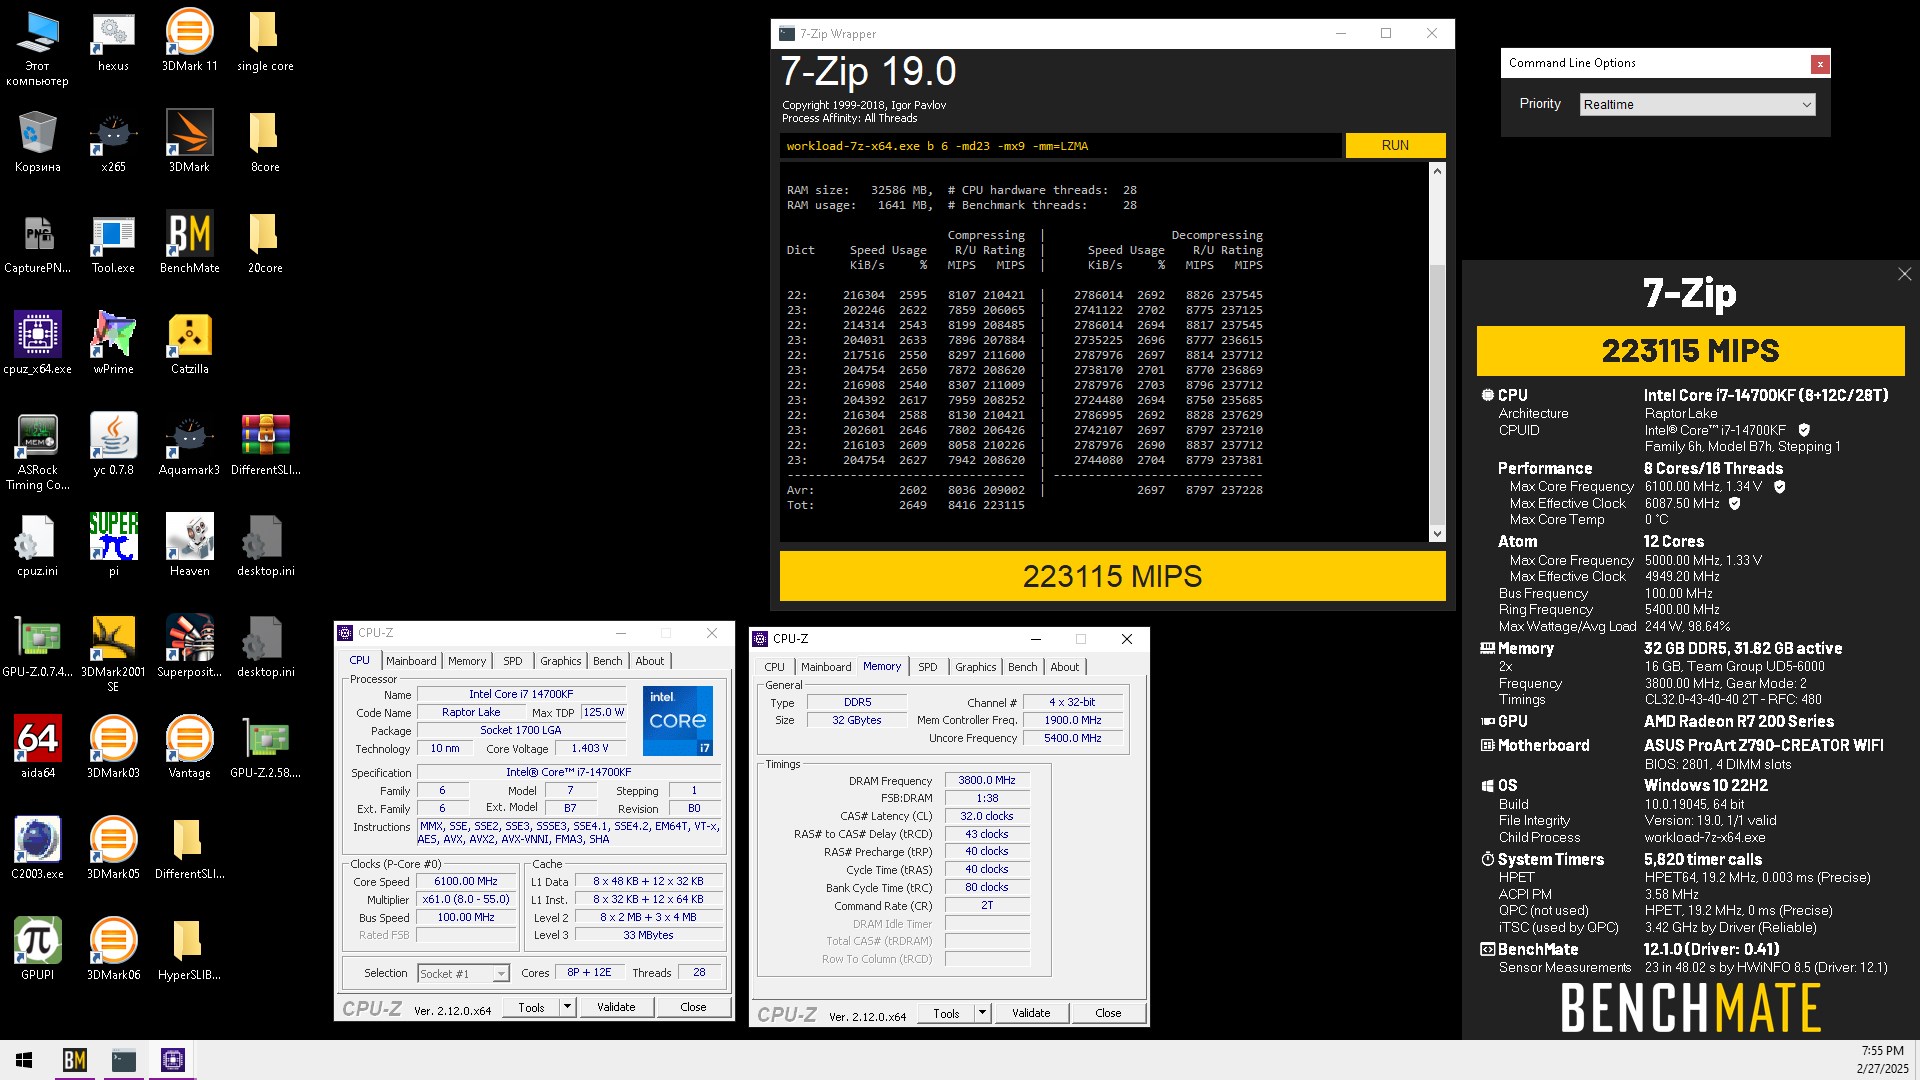Switch to Mainboard tab in CPU-Z CPU window

[411, 661]
